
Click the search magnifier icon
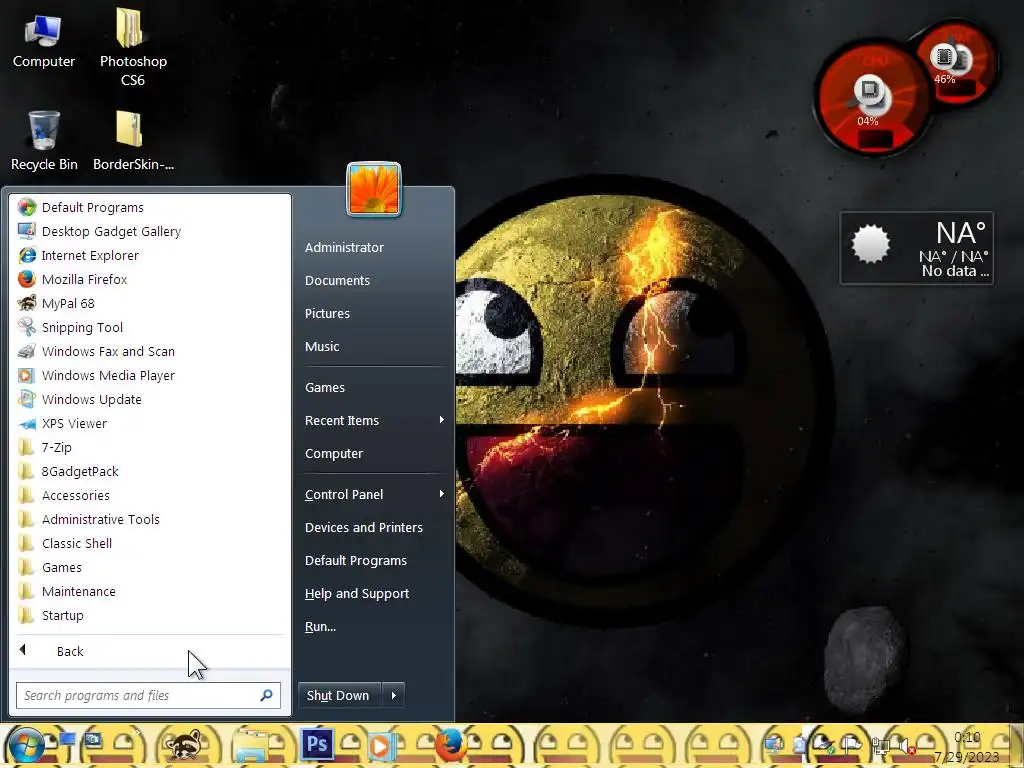coord(266,696)
